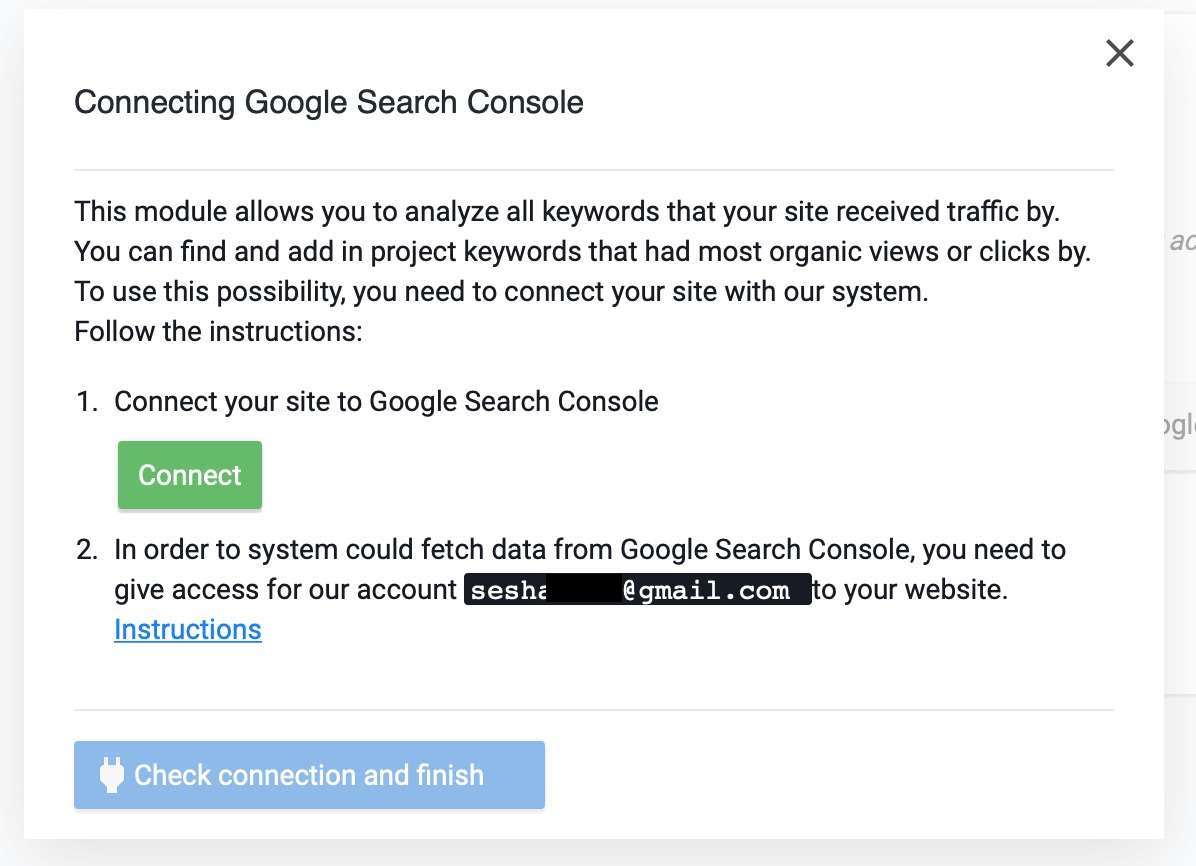Click the italic background text beside dialog

(1182, 241)
